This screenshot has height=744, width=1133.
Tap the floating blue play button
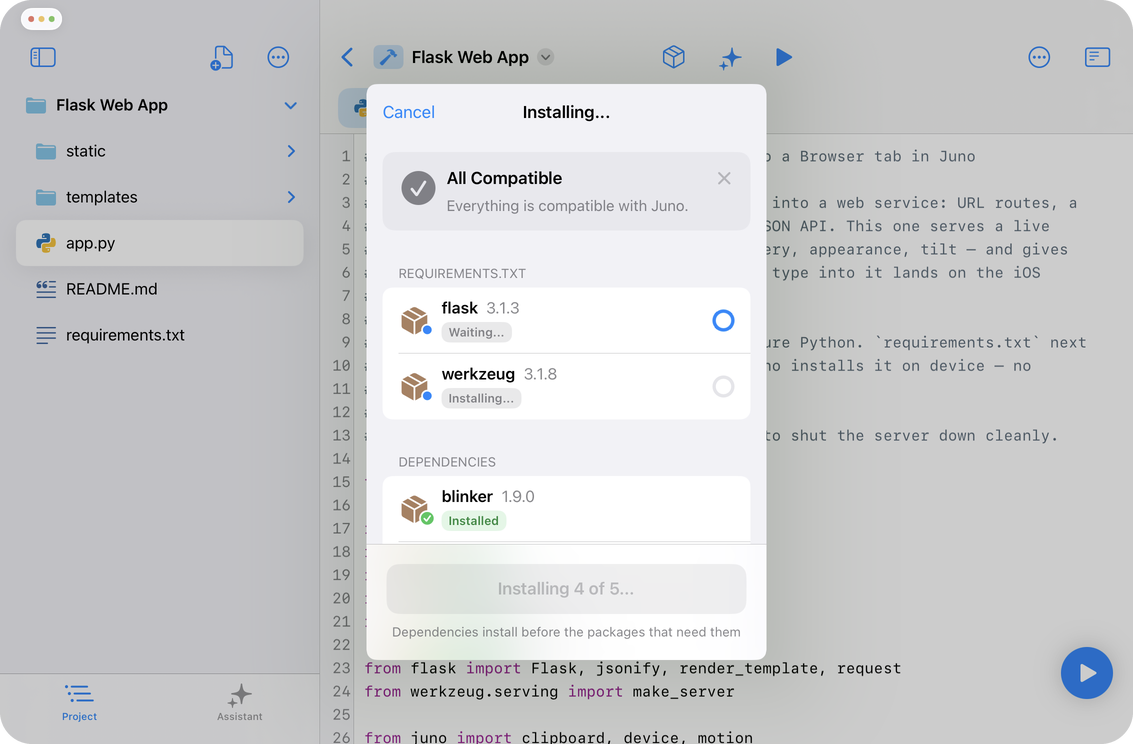click(1087, 672)
